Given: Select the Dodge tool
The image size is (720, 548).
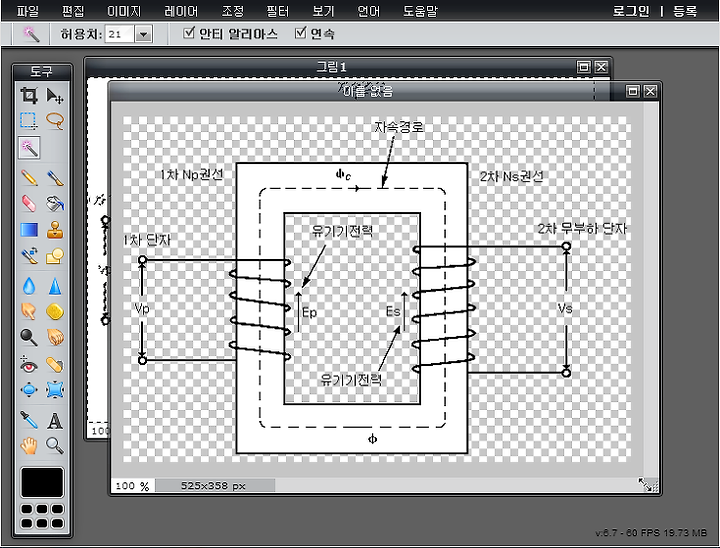Looking at the screenshot, I should pyautogui.click(x=29, y=337).
